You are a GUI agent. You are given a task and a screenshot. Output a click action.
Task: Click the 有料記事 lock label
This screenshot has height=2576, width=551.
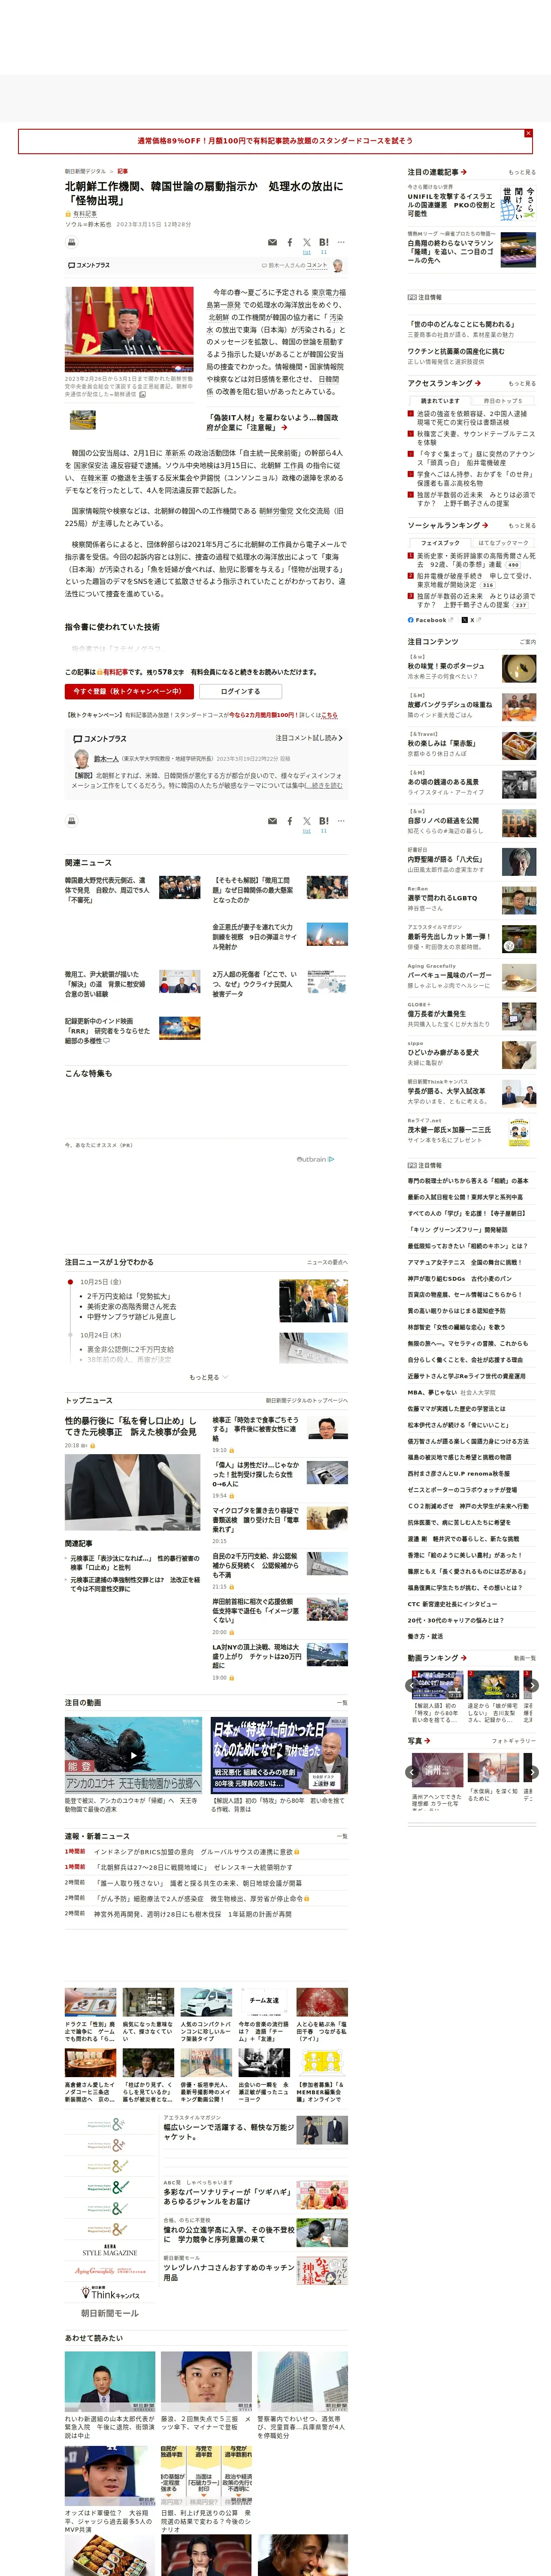(81, 214)
